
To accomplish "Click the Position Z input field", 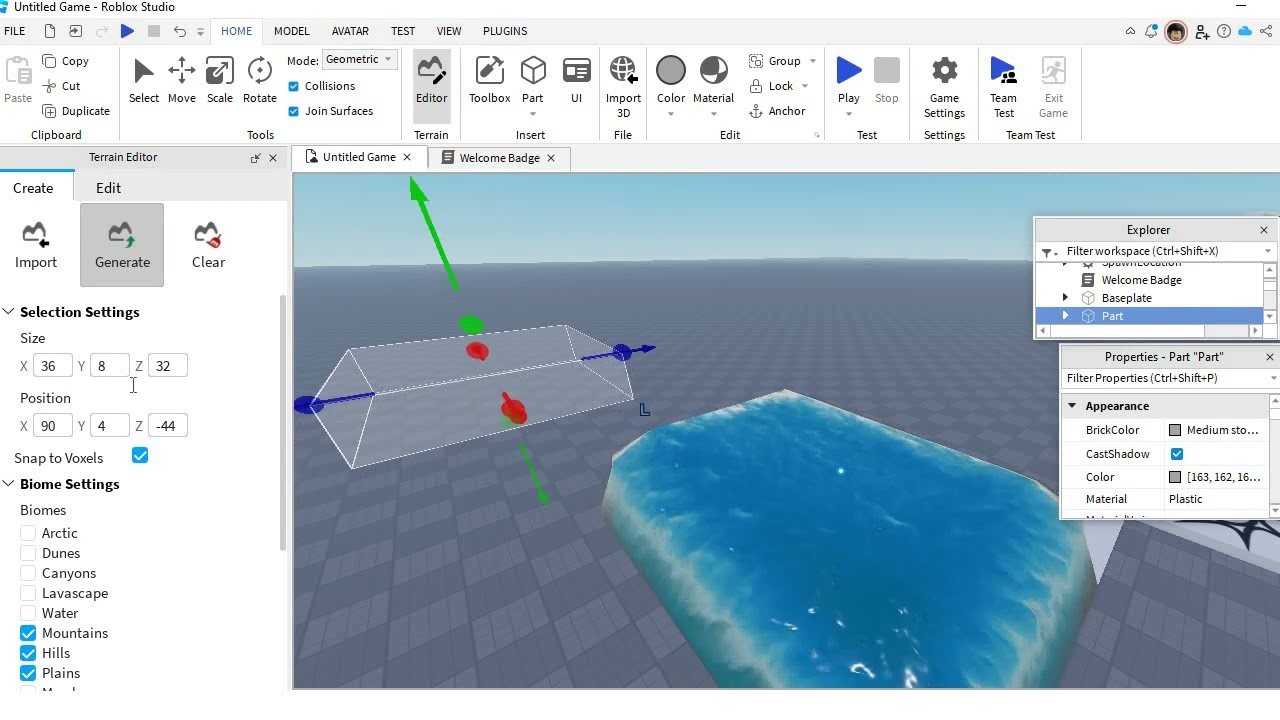I will (x=167, y=426).
